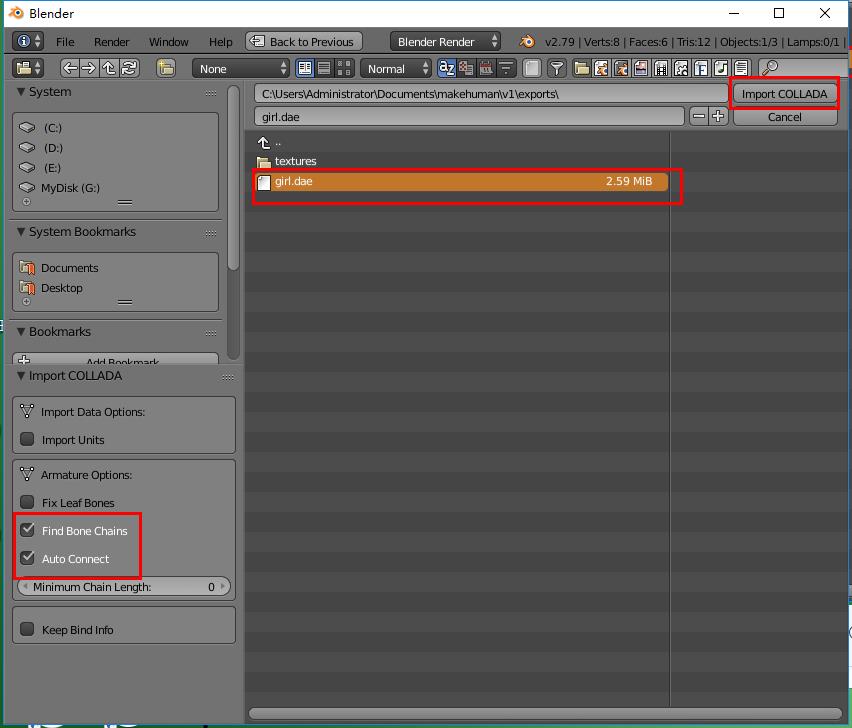Viewport: 852px width, 728px height.
Task: Create a new directory with the folder icon
Action: (165, 68)
